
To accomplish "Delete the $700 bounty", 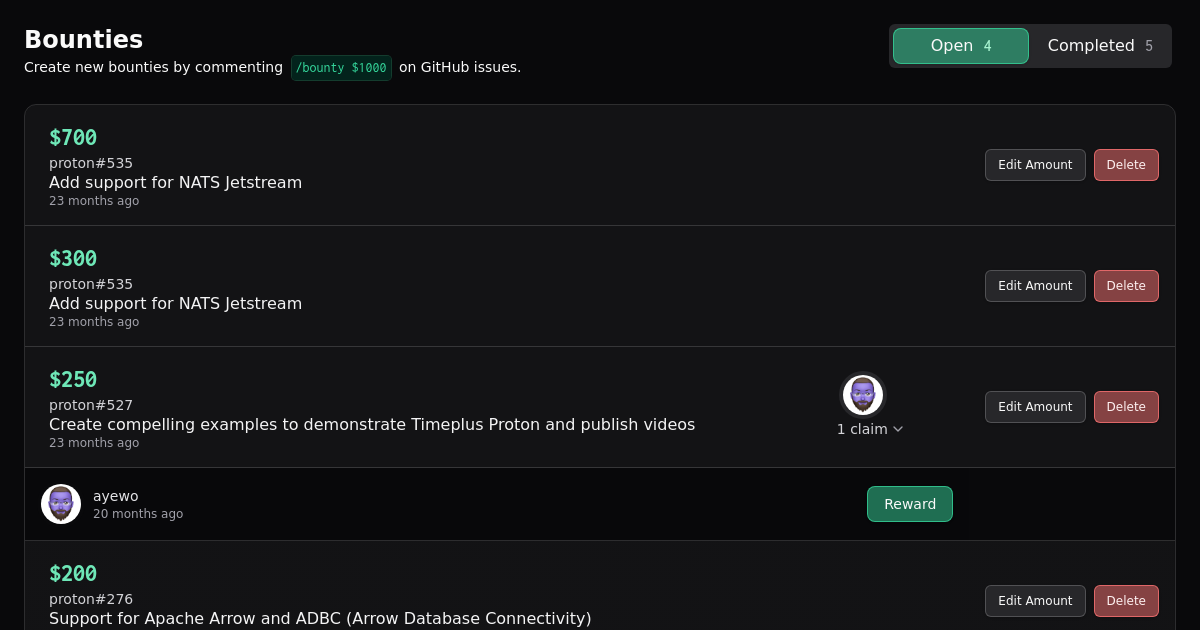I will 1125,165.
